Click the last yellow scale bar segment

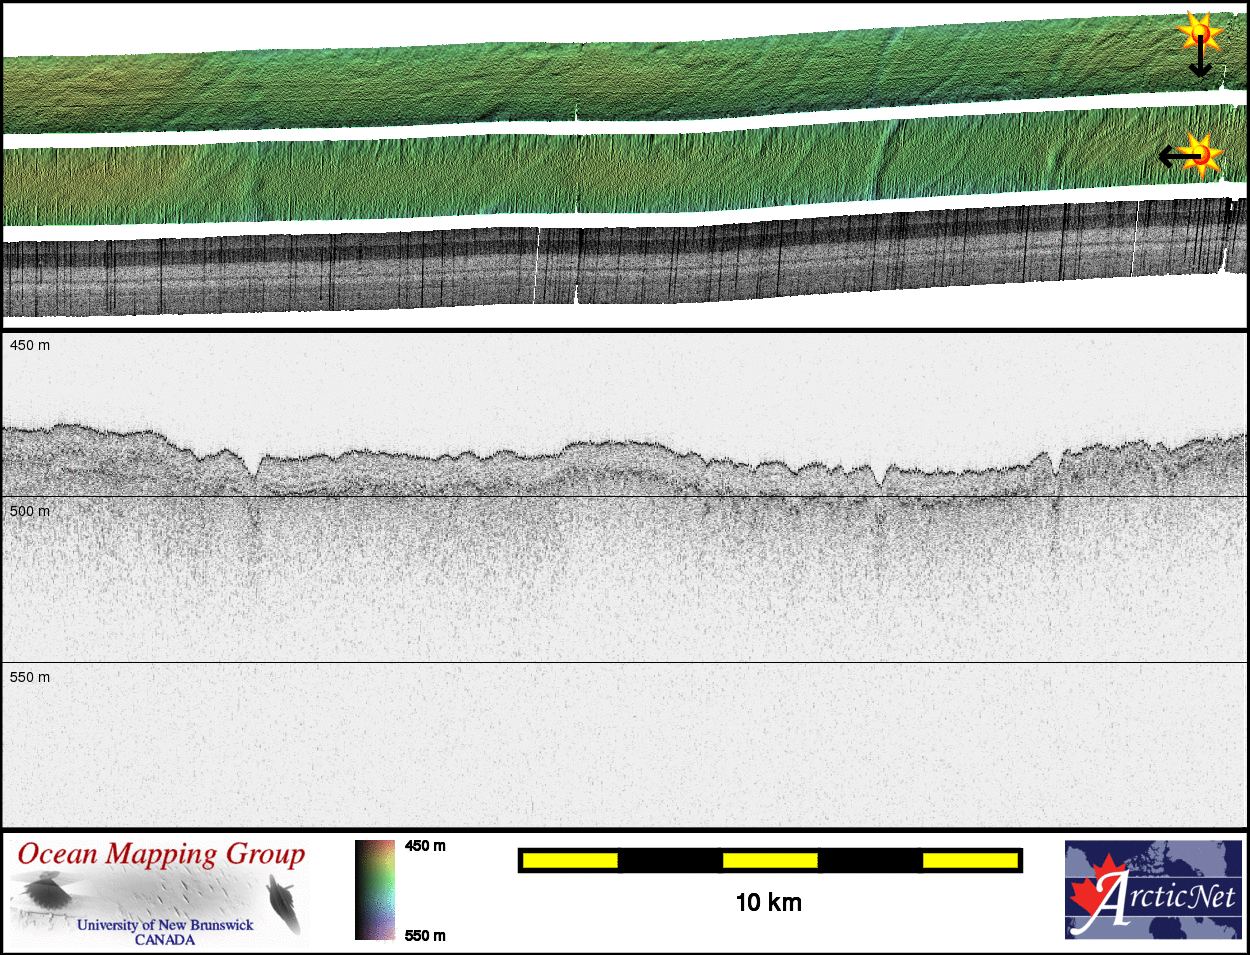[x=969, y=860]
